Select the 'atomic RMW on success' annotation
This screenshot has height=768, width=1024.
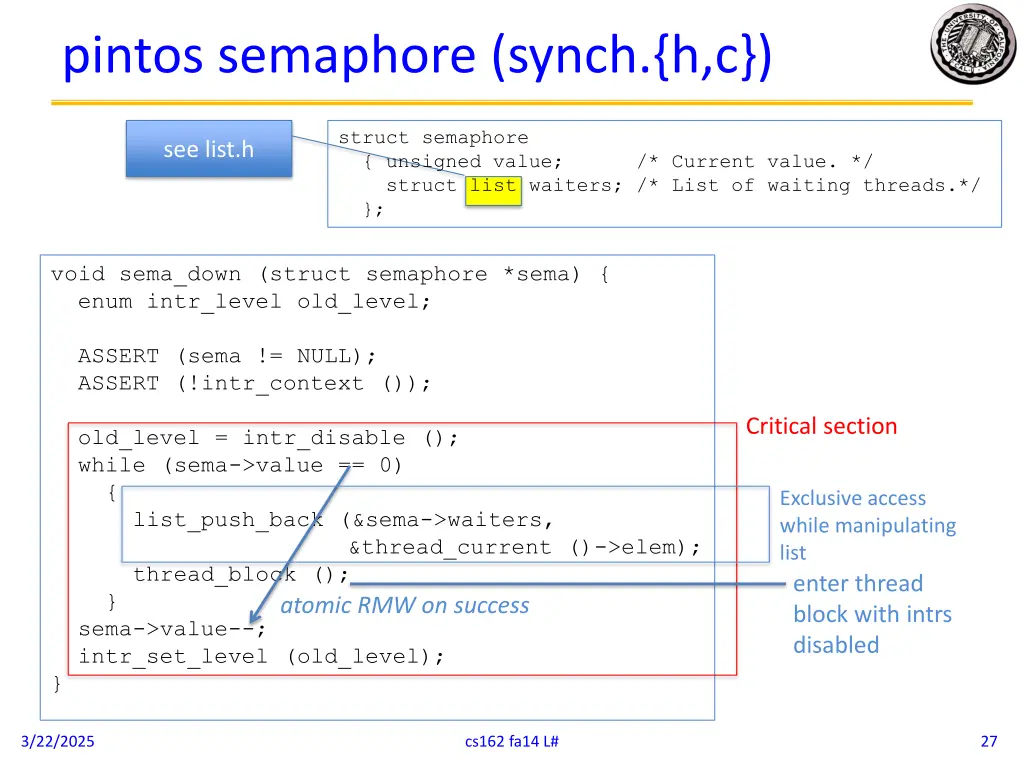click(x=404, y=605)
